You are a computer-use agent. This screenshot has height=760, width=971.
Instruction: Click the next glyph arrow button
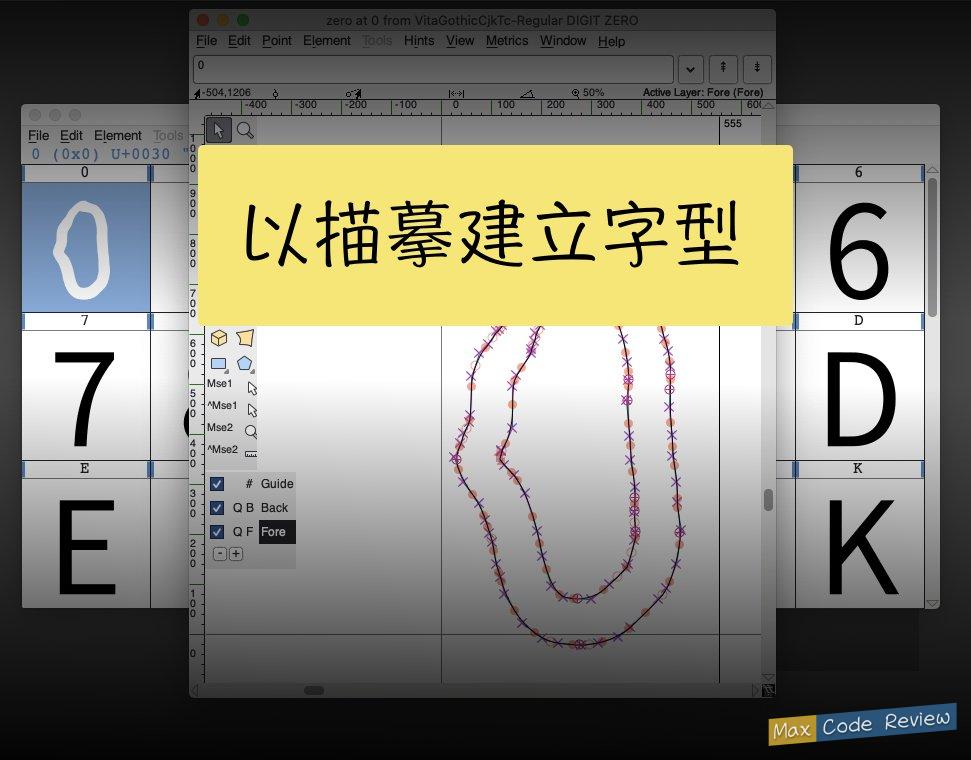(757, 69)
